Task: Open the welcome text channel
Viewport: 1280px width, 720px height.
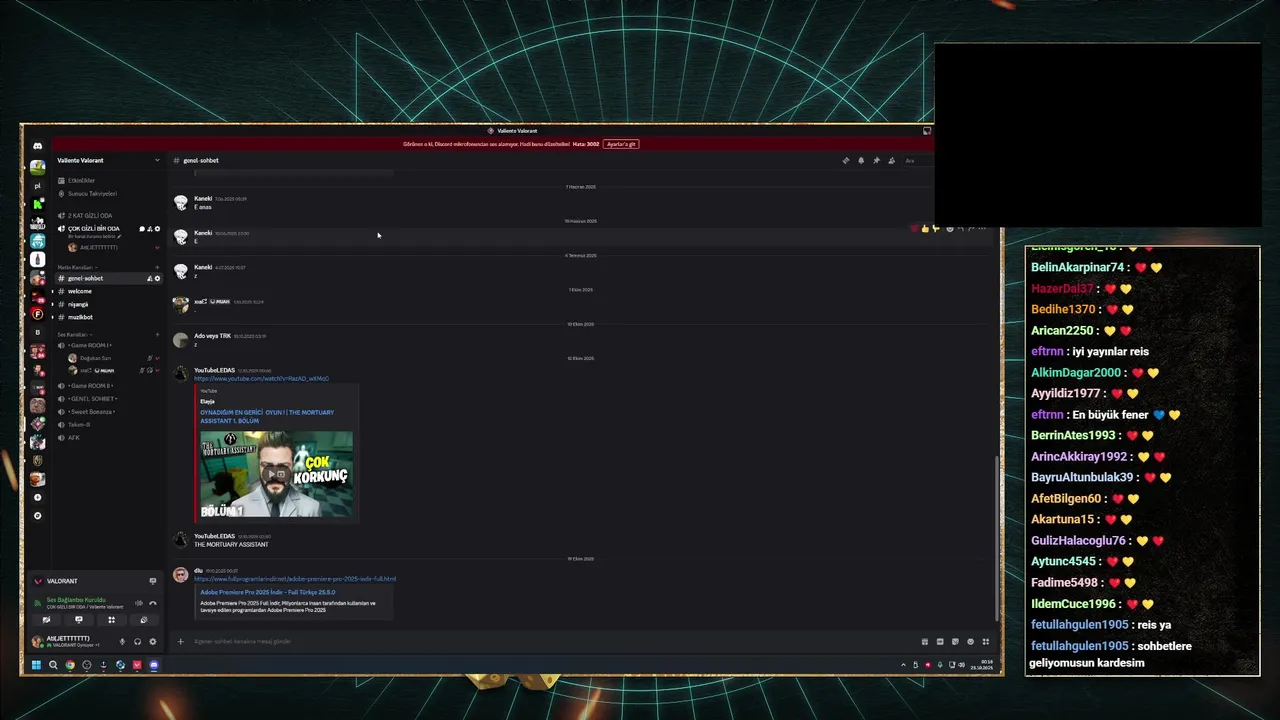Action: (108, 291)
